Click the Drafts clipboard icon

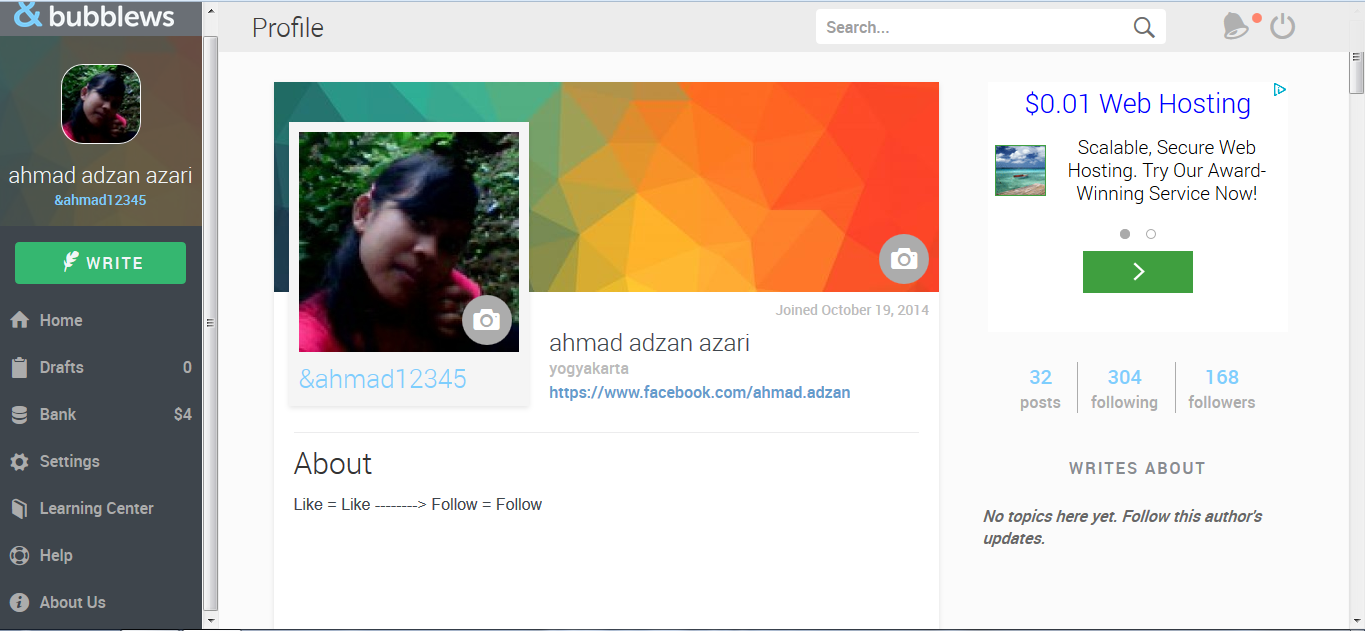click(x=19, y=367)
